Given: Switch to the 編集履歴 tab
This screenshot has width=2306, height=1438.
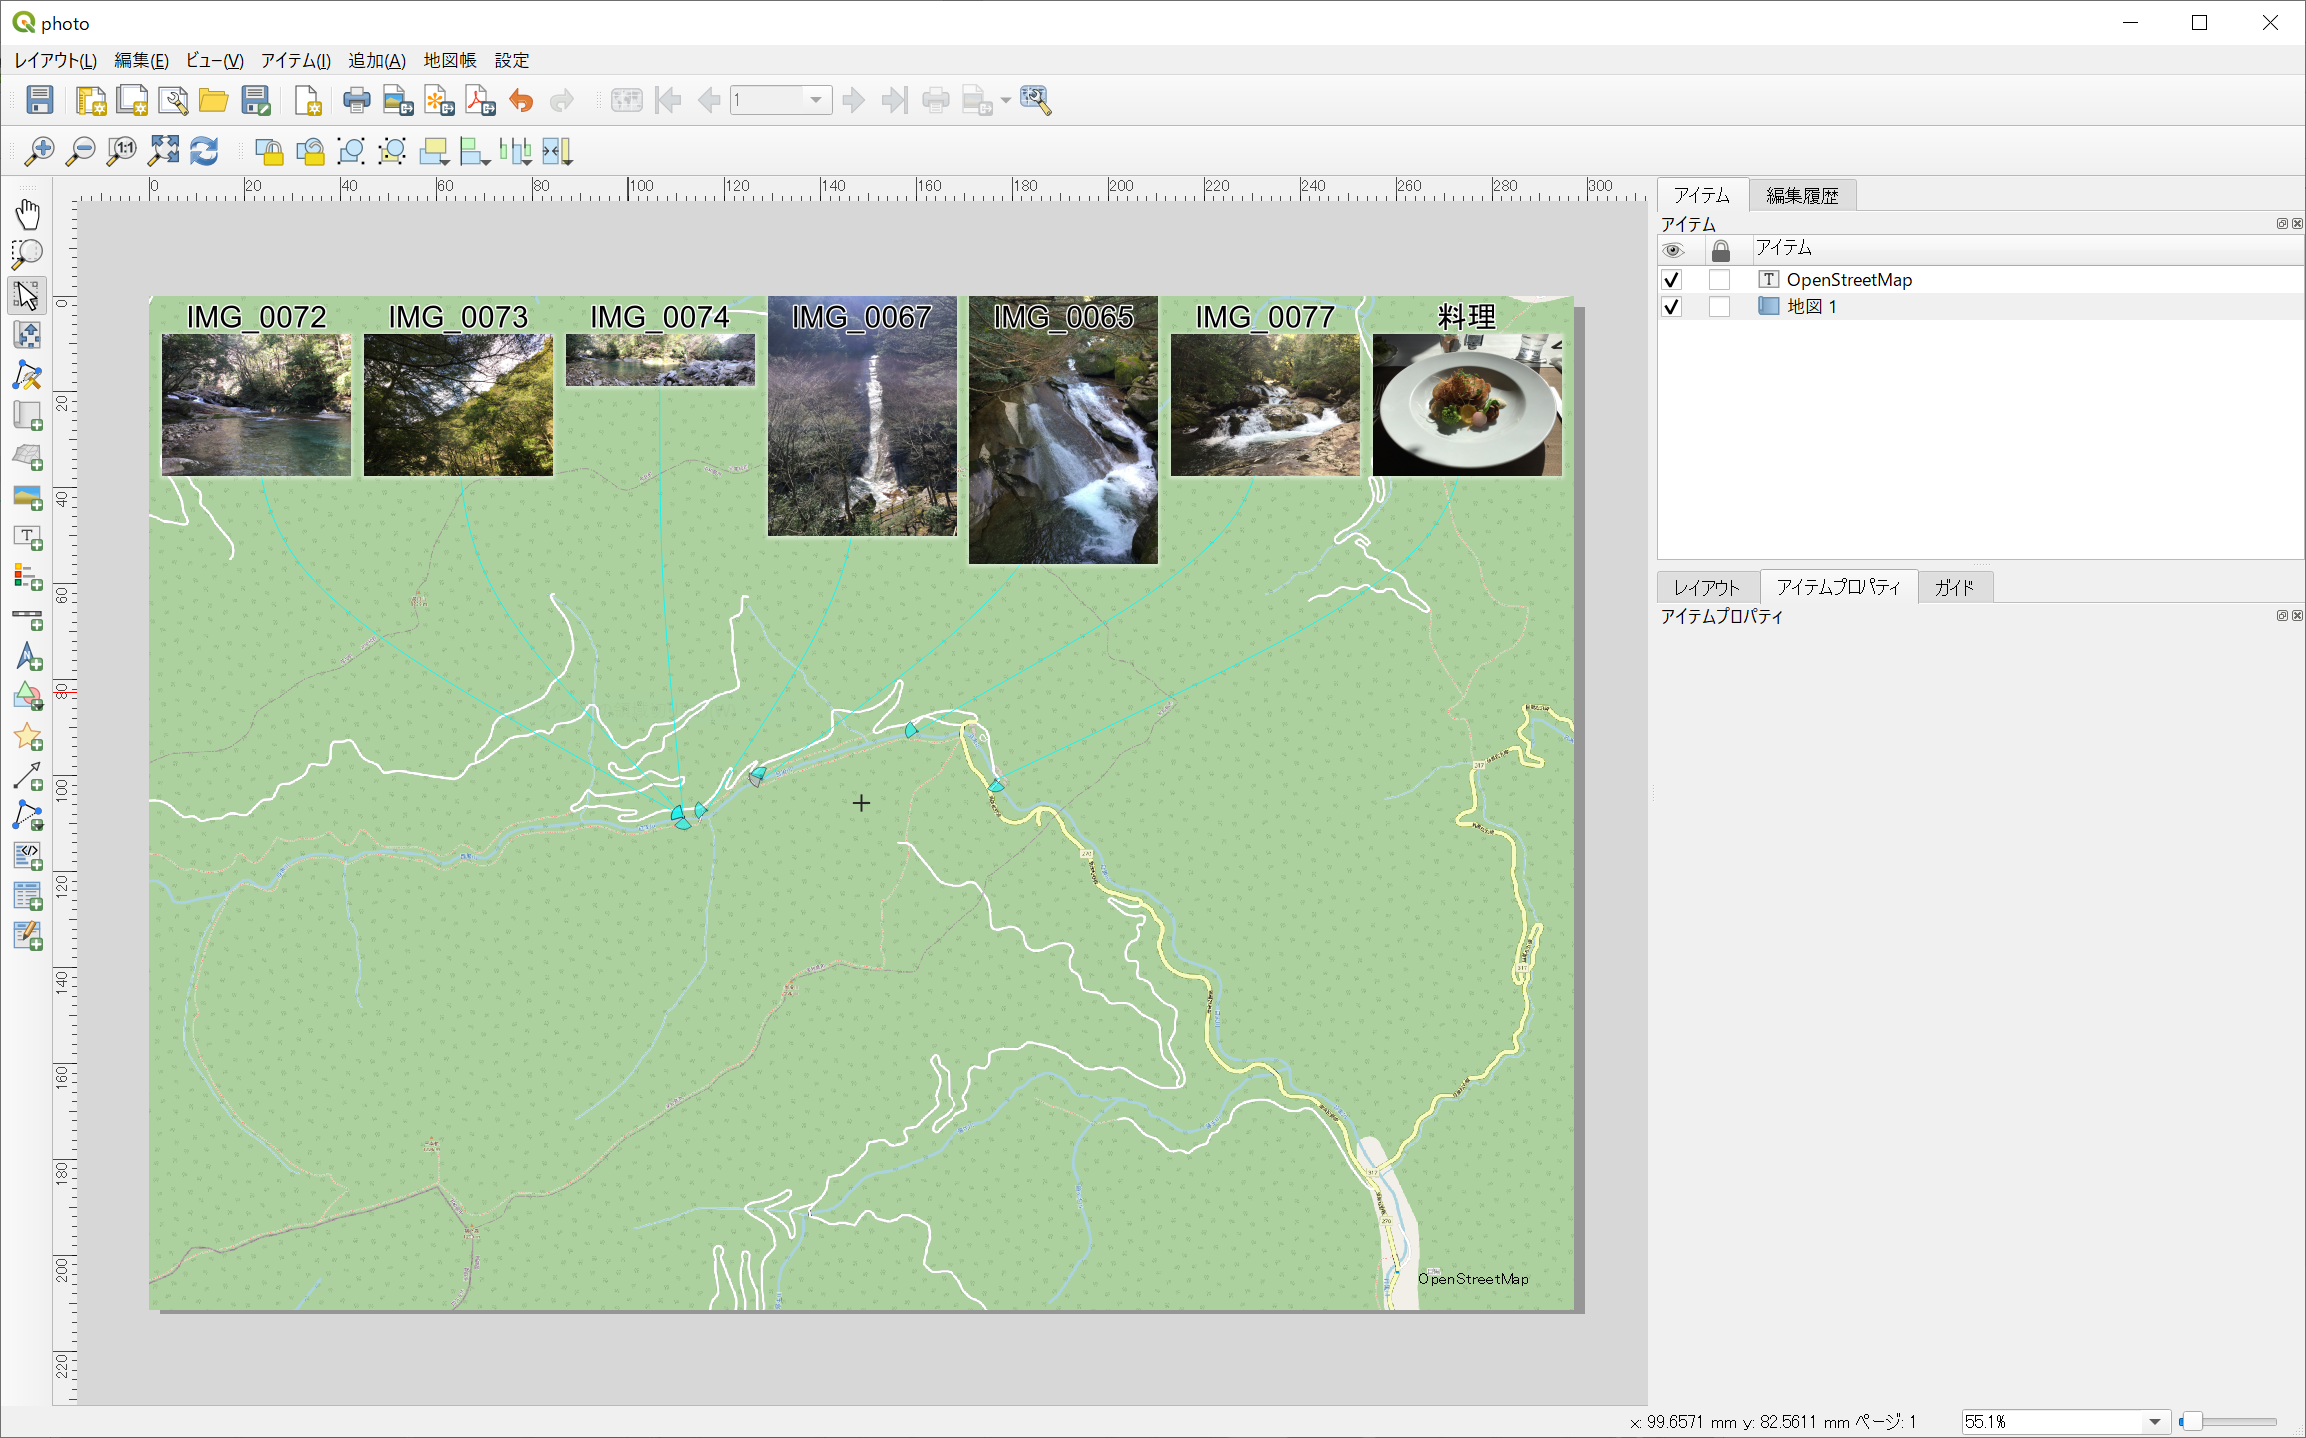Looking at the screenshot, I should point(1801,196).
